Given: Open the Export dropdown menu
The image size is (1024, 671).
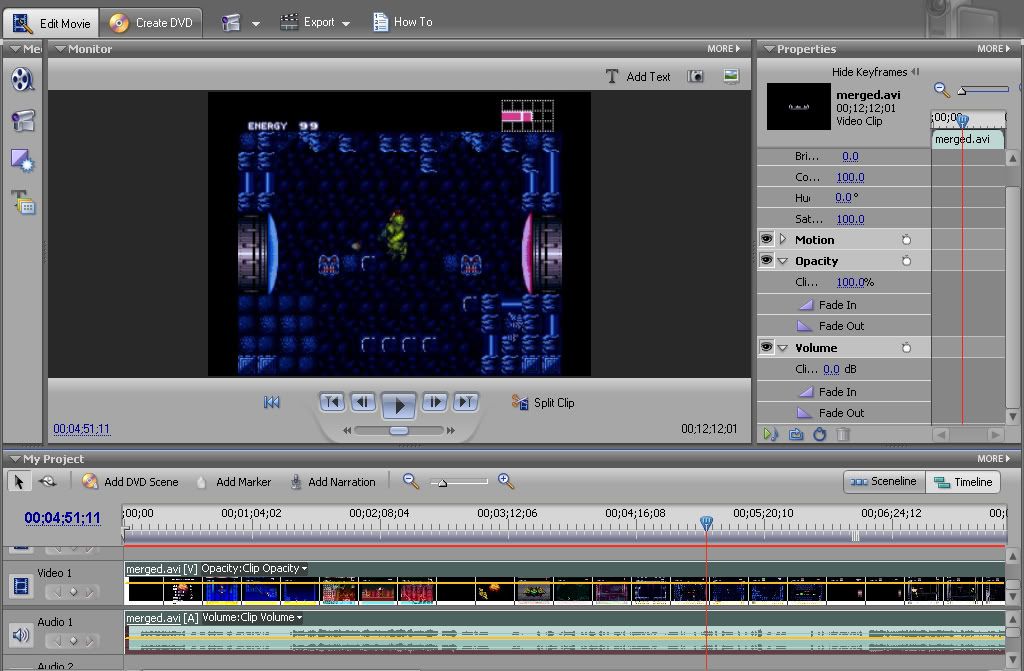Looking at the screenshot, I should [315, 22].
